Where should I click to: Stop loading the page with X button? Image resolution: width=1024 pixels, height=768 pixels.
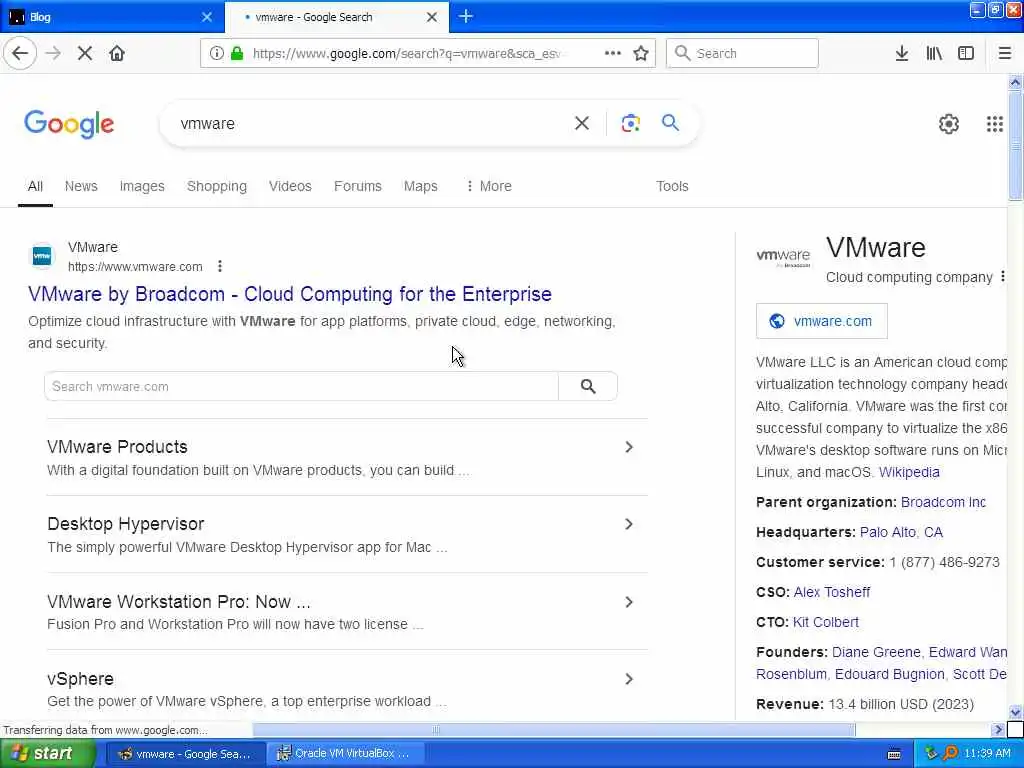(85, 54)
